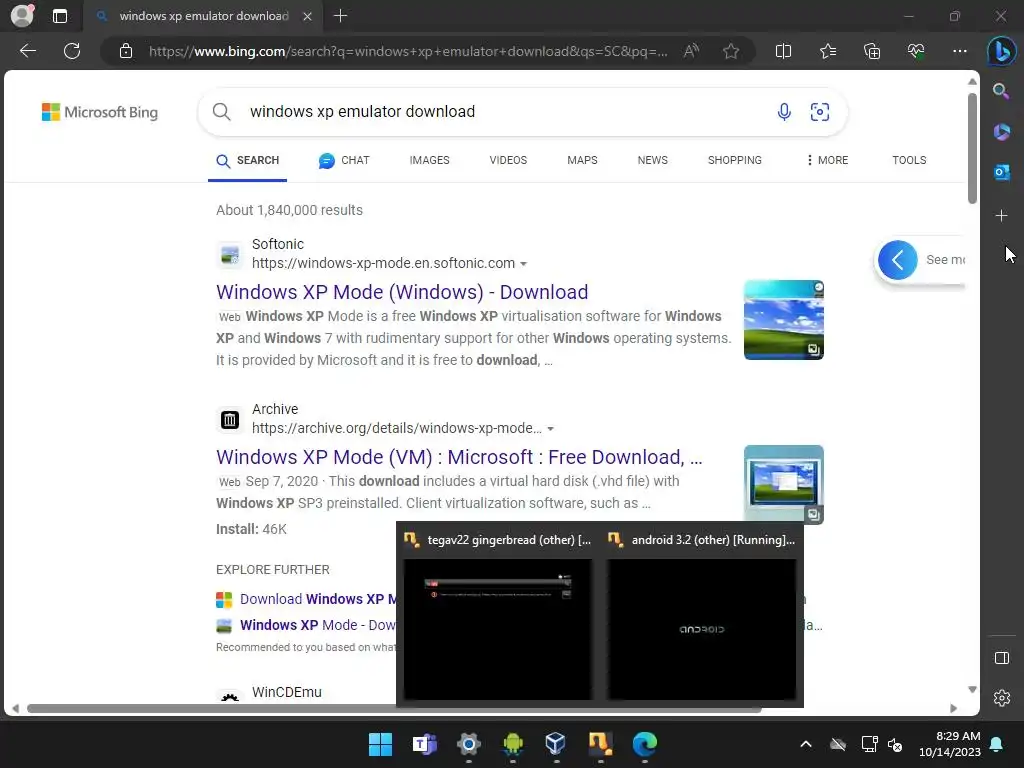Open Windows XP Mode - Dow… explore link
The height and width of the screenshot is (768, 1024).
click(x=317, y=625)
